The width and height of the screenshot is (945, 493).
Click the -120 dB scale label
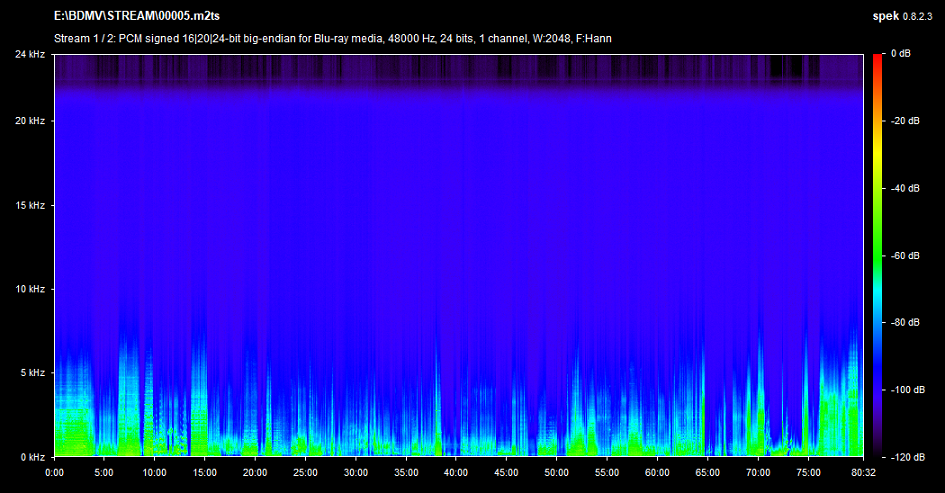(907, 457)
